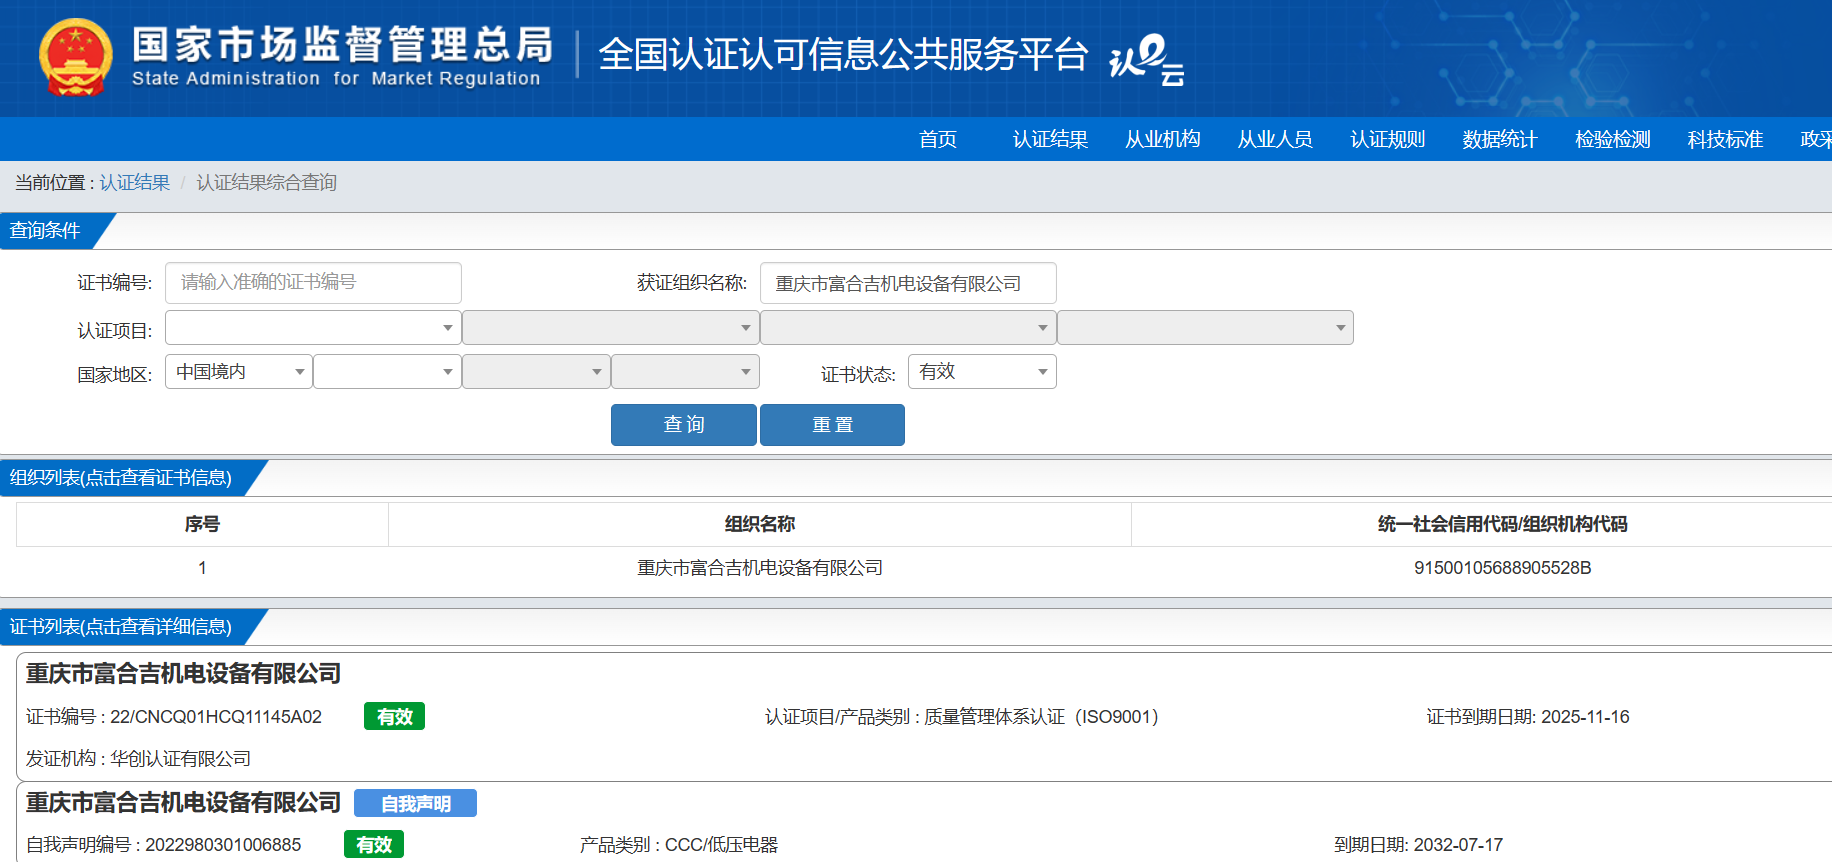Click the 获证组织名称 input field
Screen dimensions: 1832x862
[x=908, y=283]
